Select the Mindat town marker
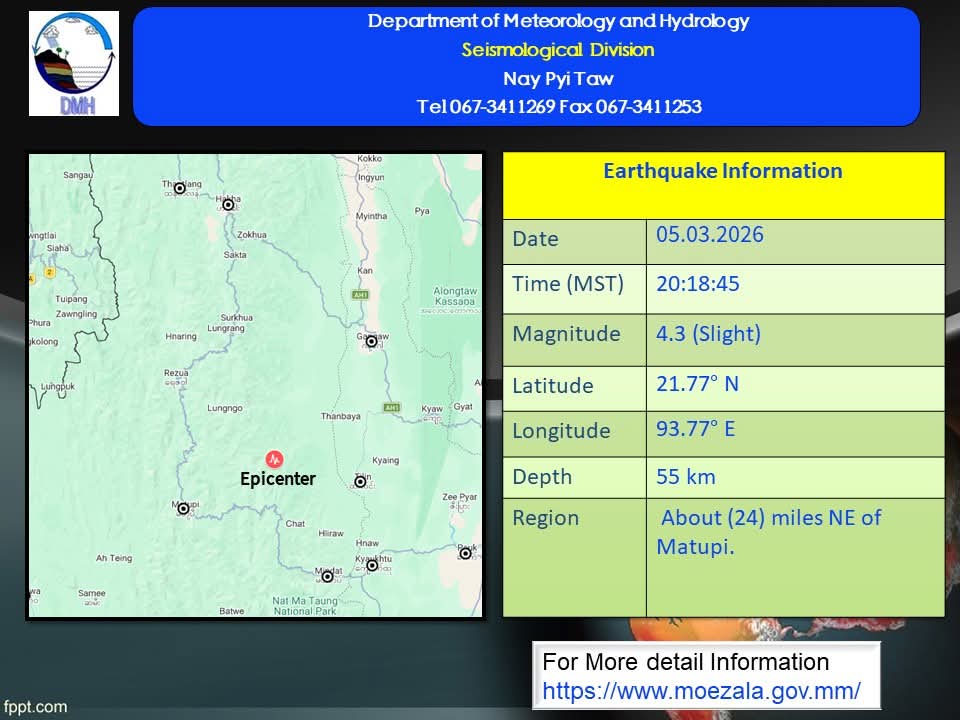This screenshot has width=960, height=720. click(326, 576)
